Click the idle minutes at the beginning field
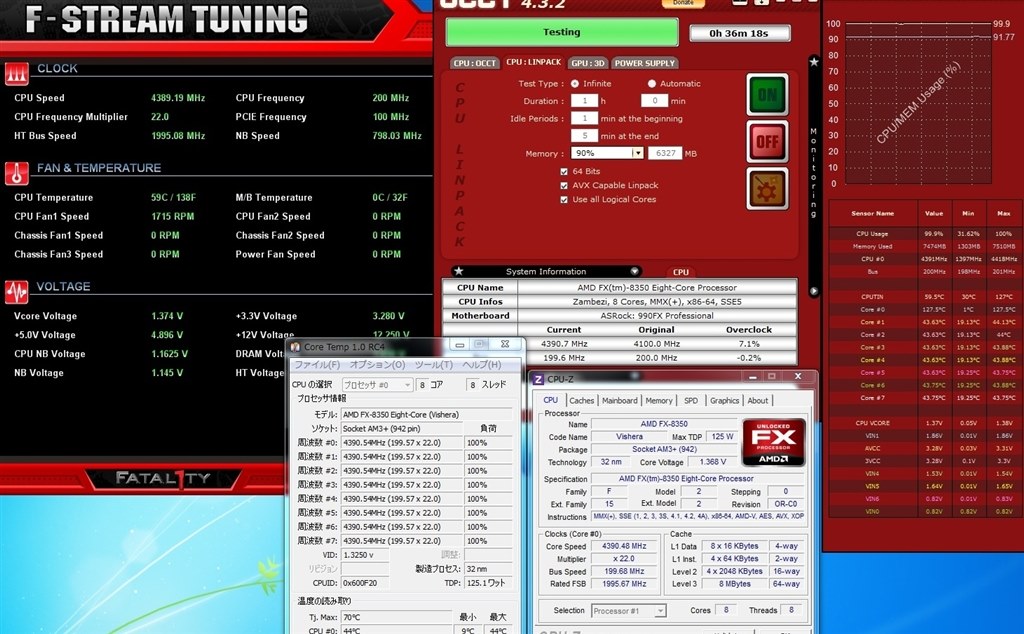 [584, 118]
